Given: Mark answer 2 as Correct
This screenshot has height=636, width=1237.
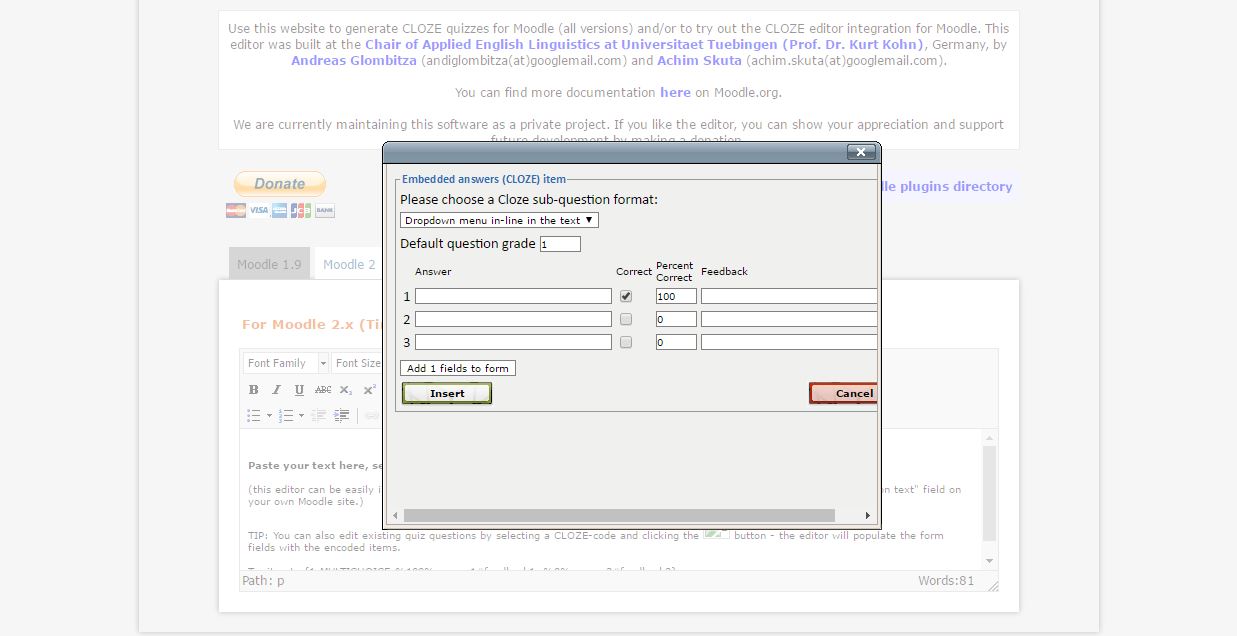Looking at the screenshot, I should [626, 319].
